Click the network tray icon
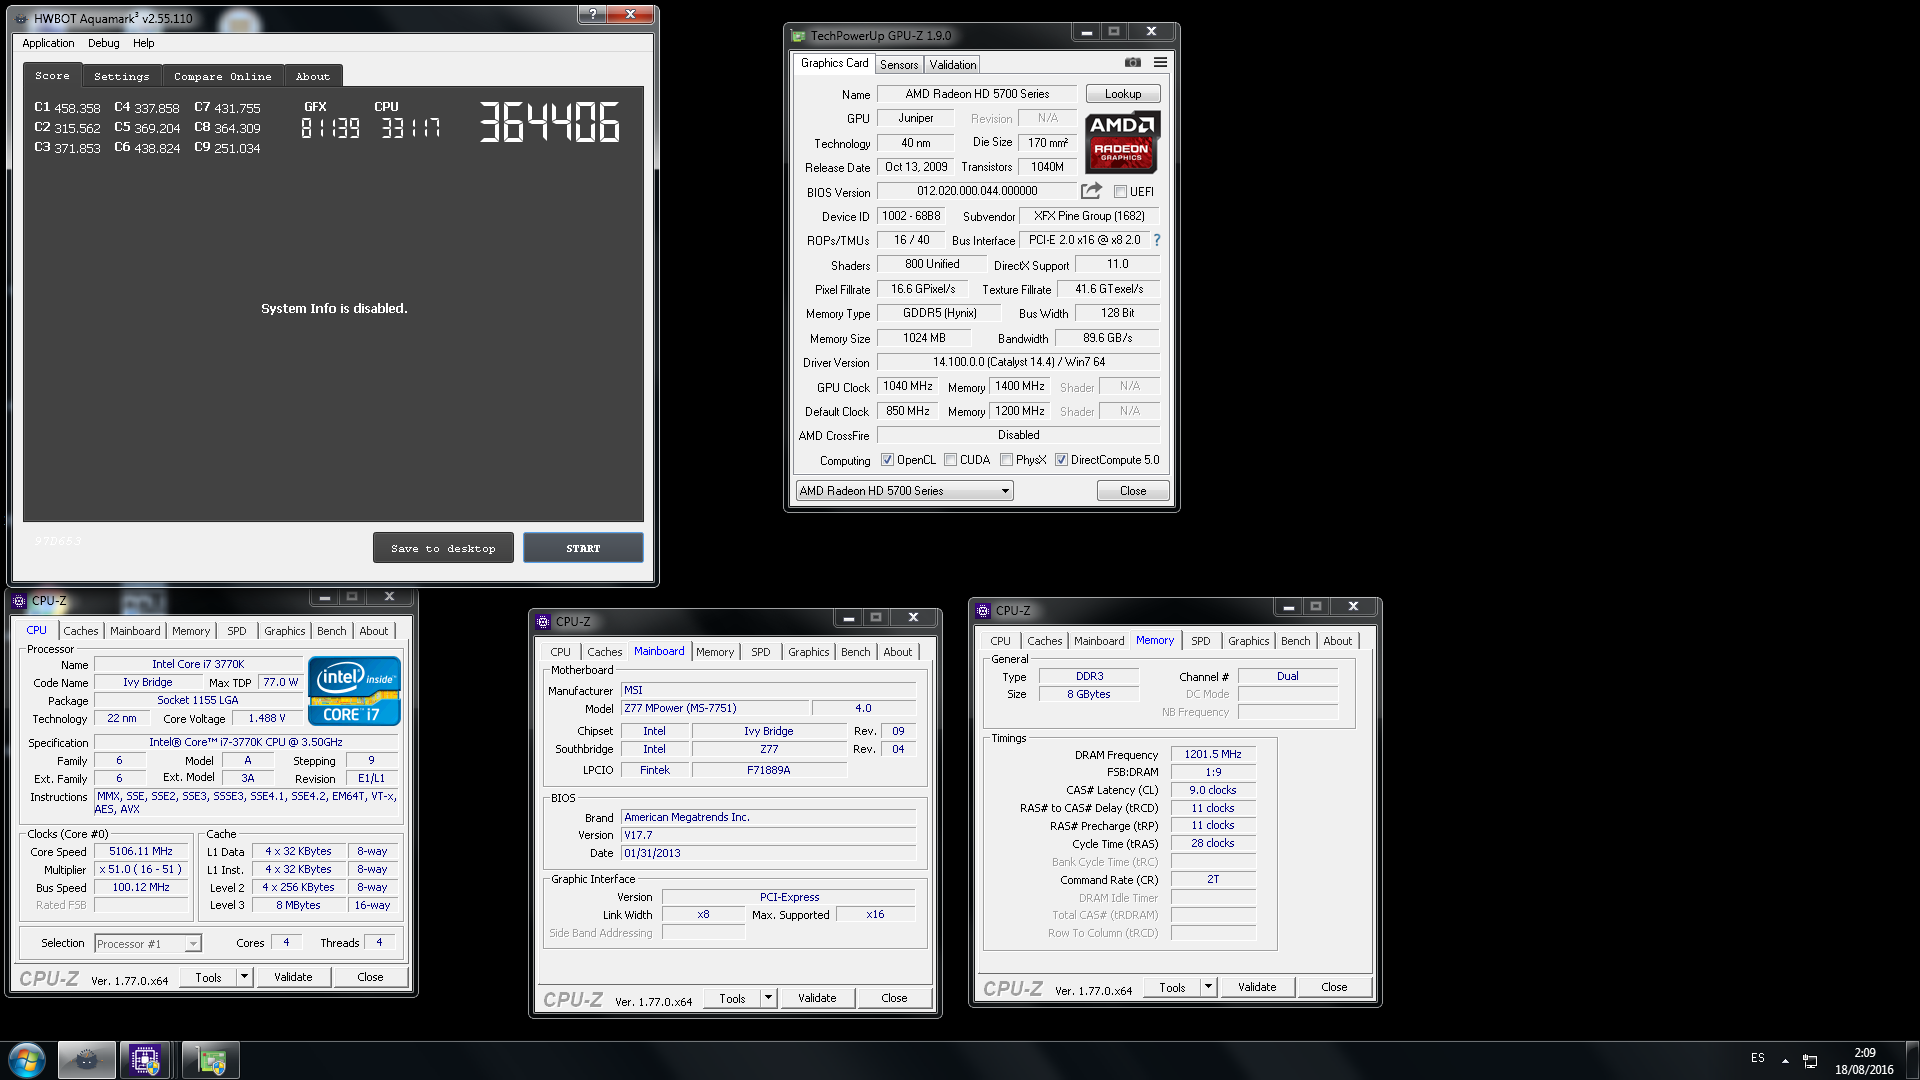Image resolution: width=1920 pixels, height=1080 pixels. click(1810, 1060)
